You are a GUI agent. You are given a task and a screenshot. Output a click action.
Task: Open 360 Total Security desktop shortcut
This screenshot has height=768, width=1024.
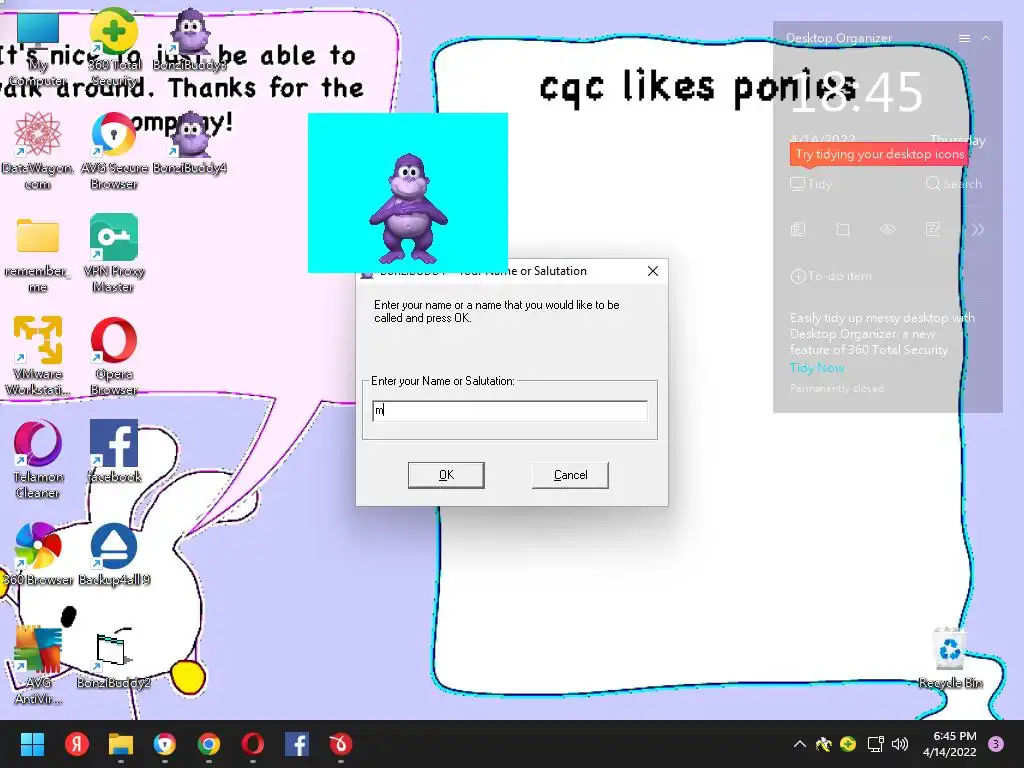114,48
